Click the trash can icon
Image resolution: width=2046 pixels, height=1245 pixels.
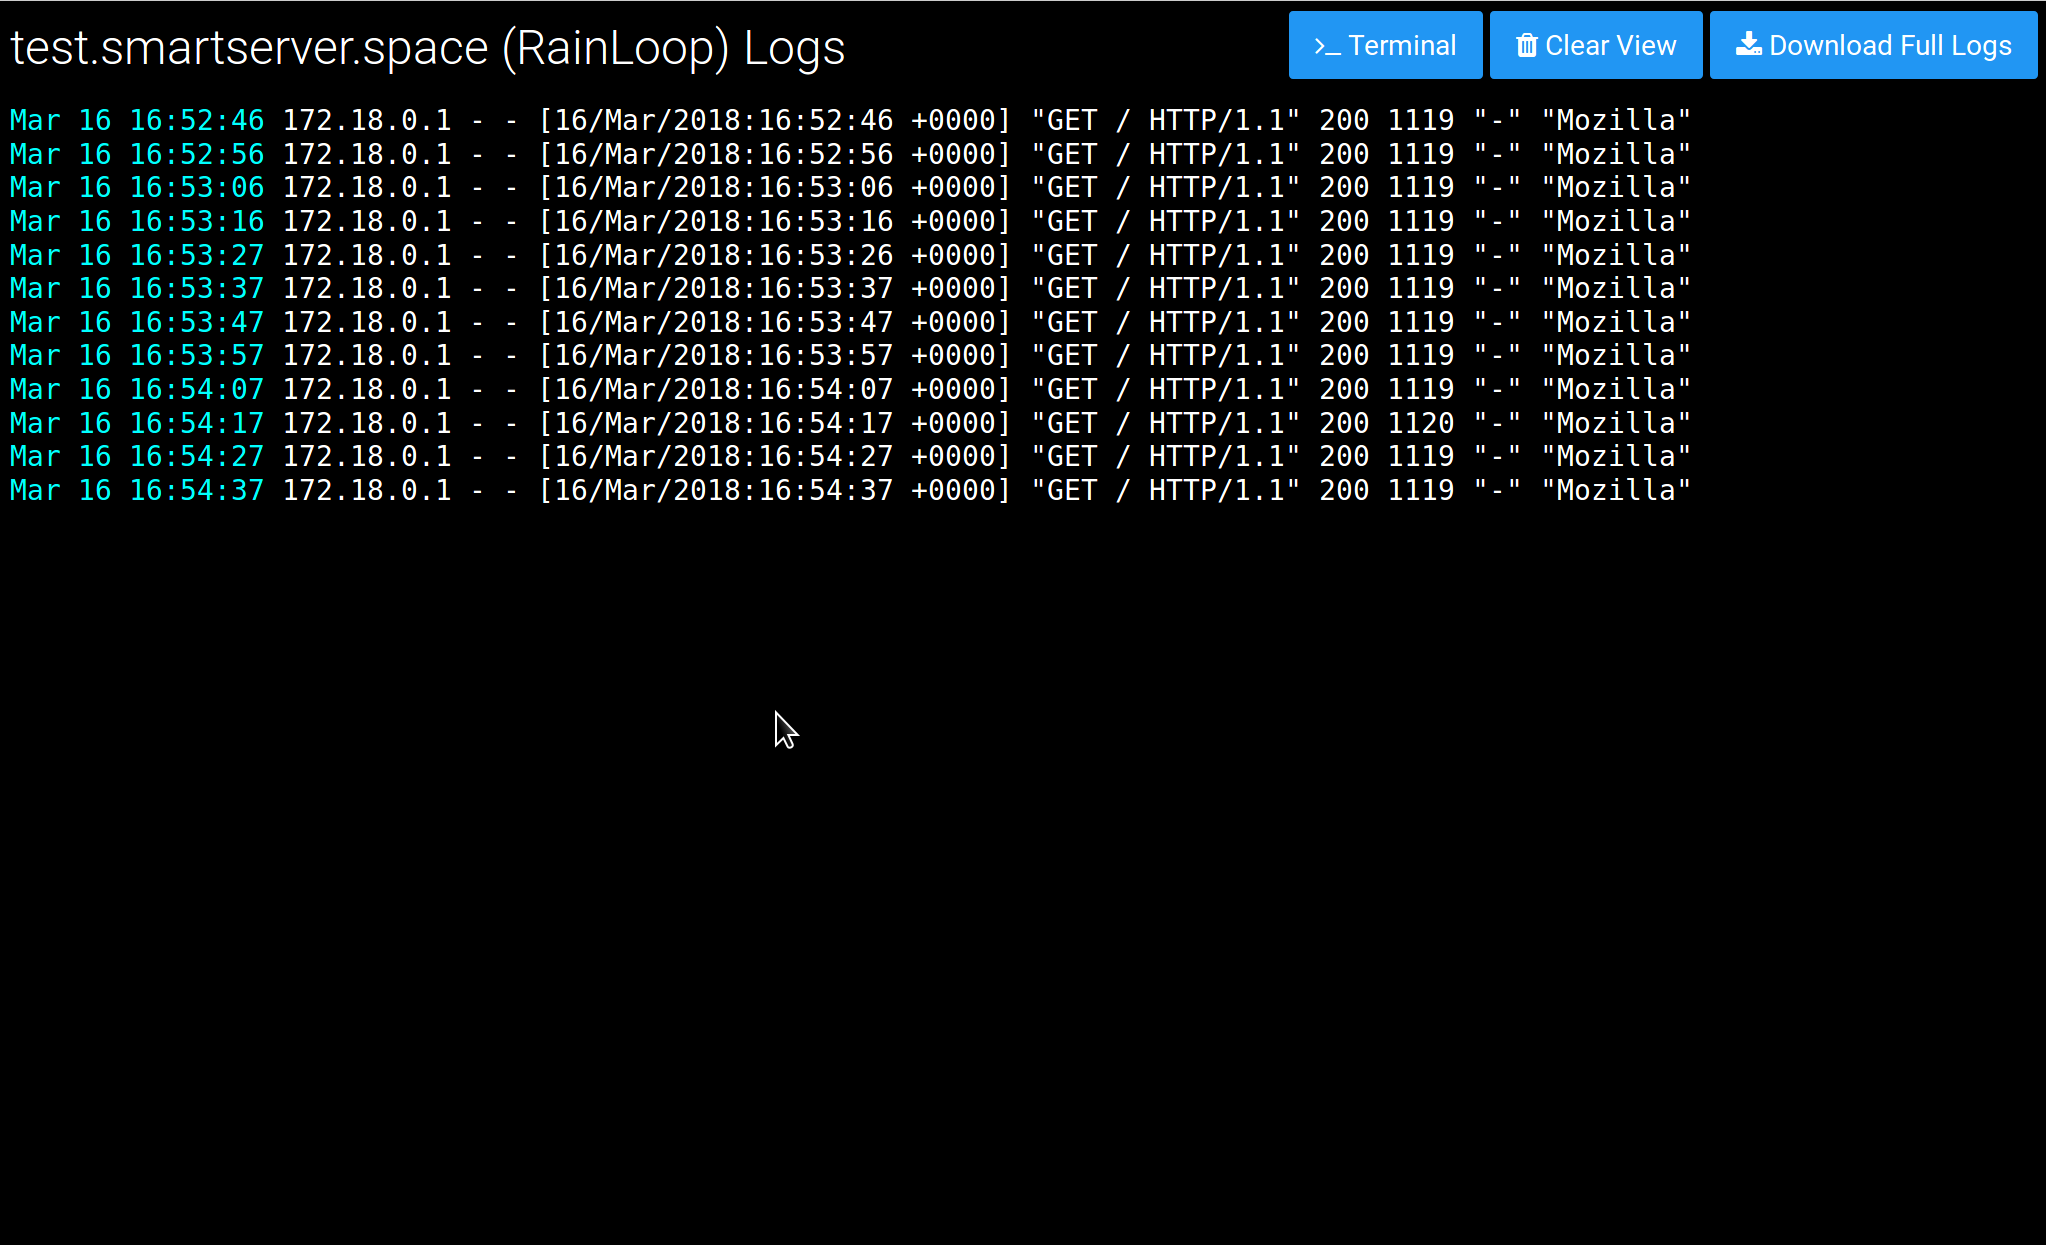tap(1526, 46)
